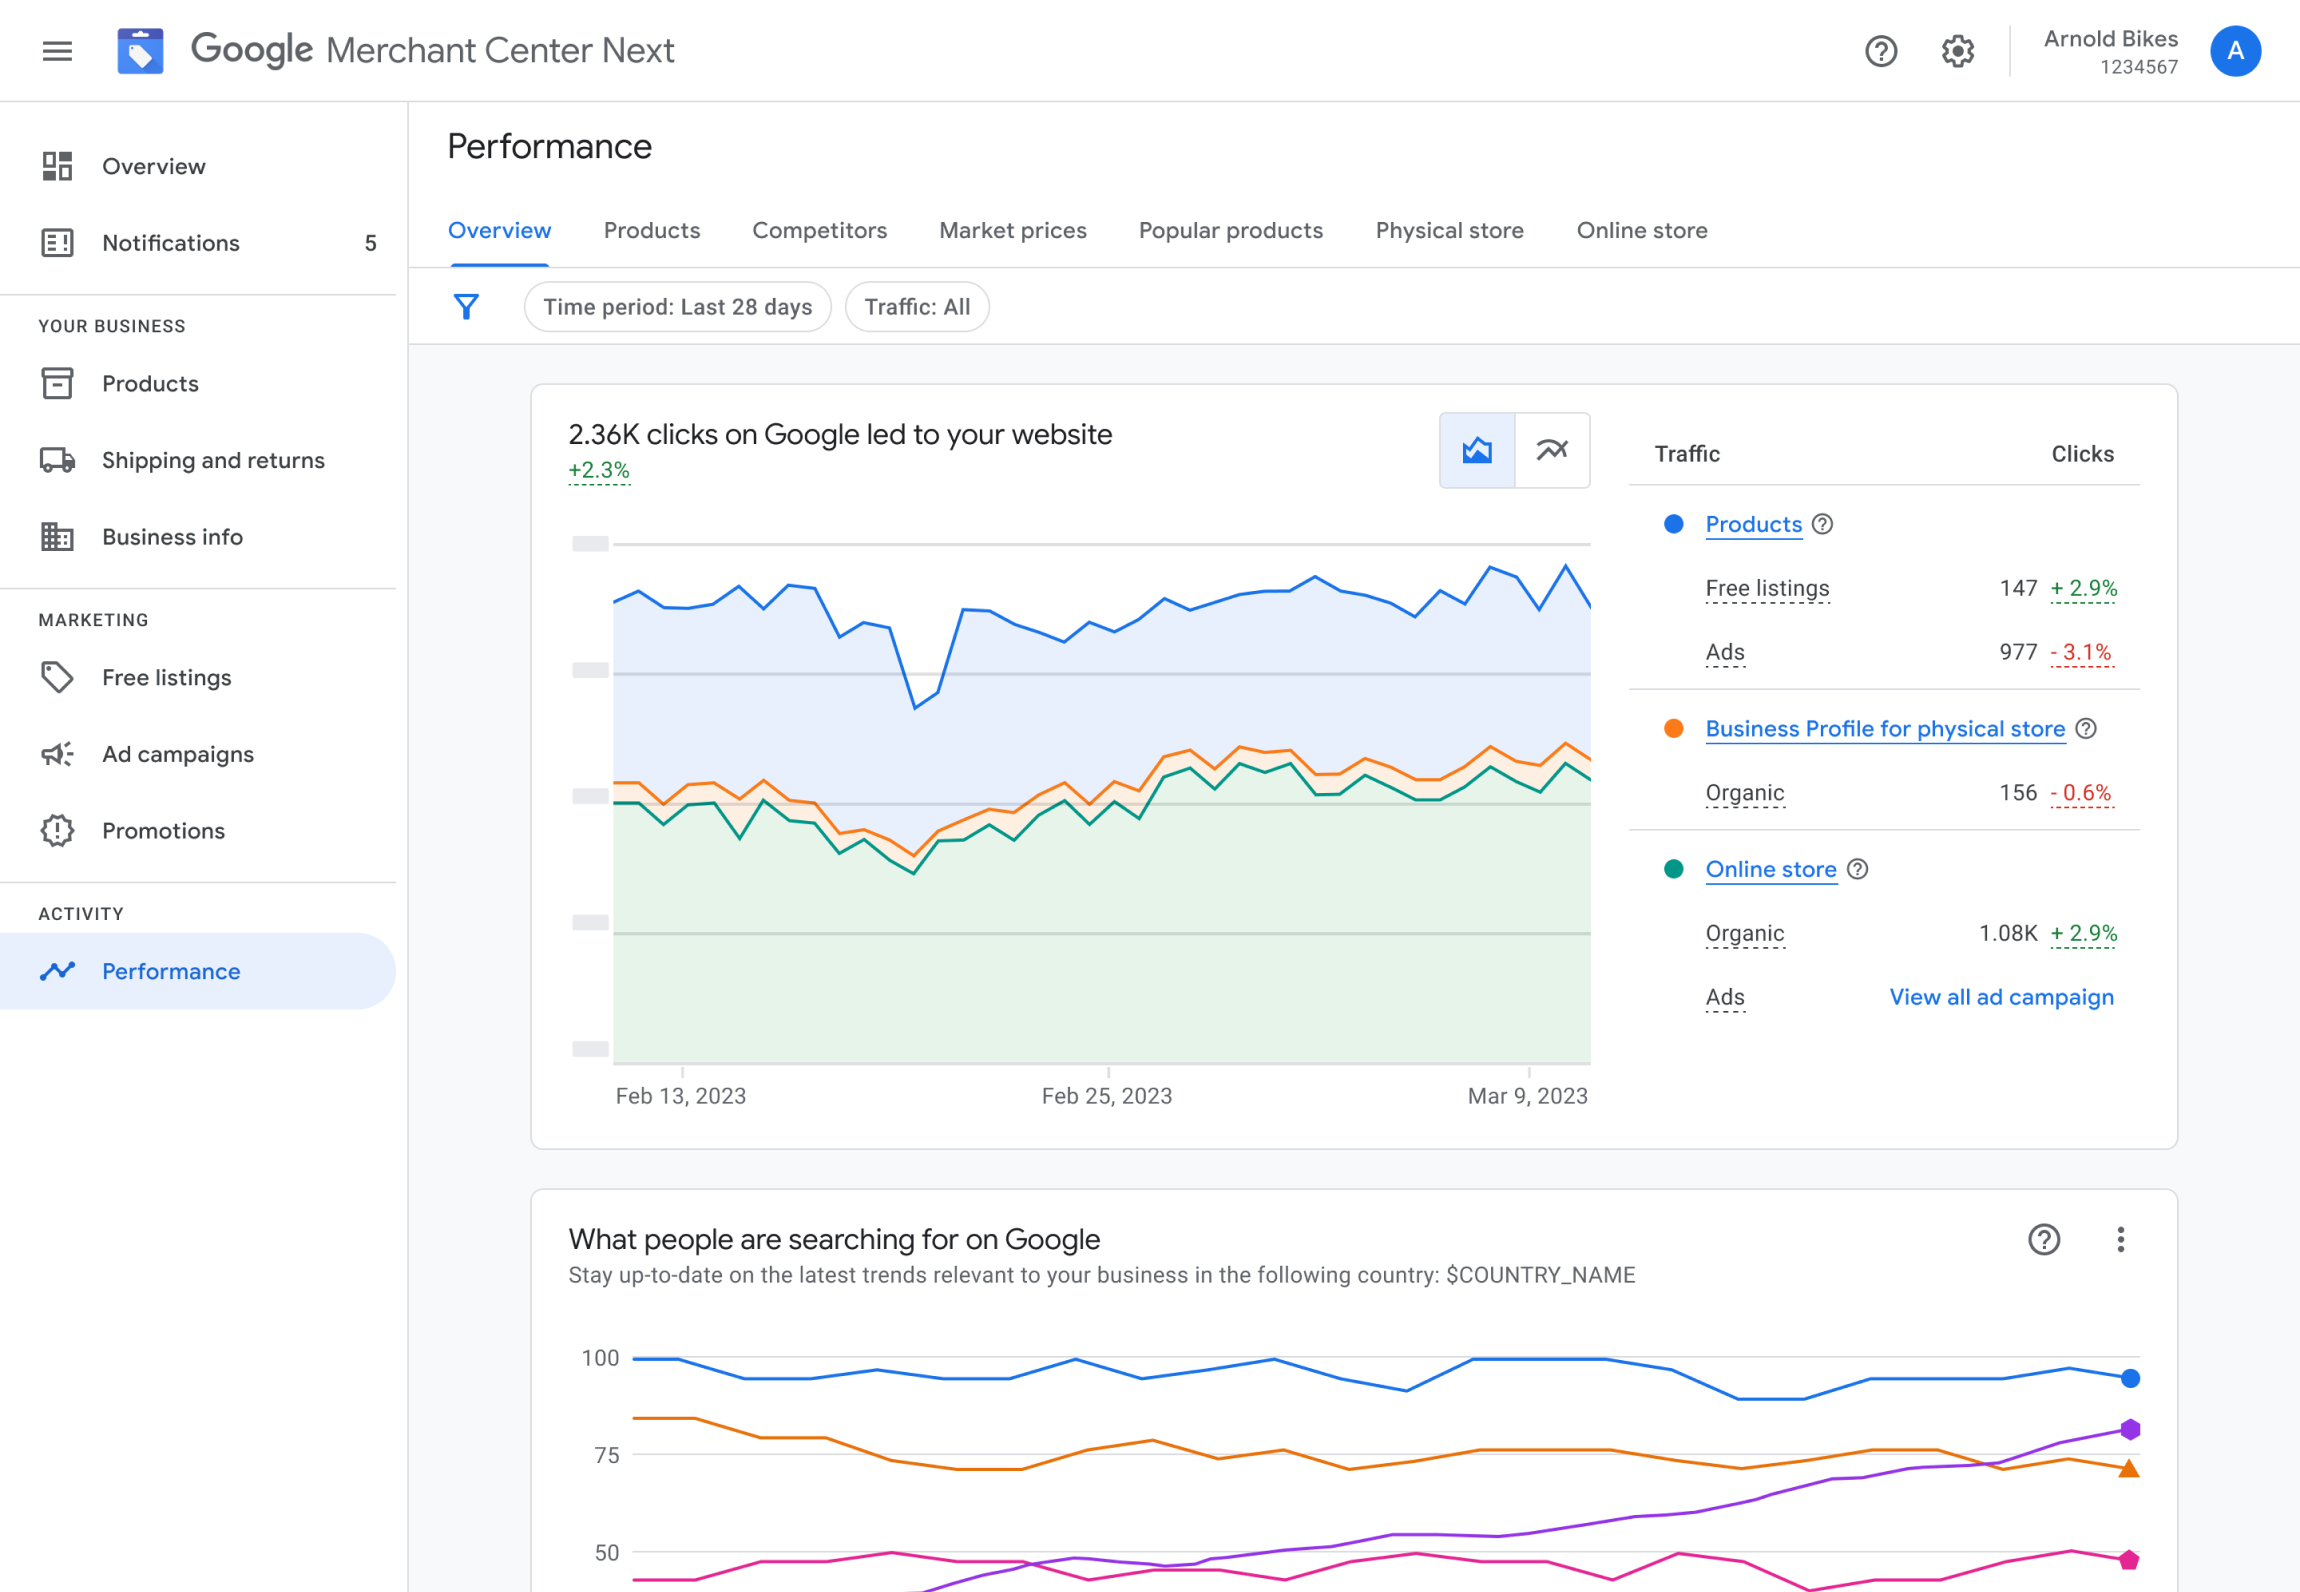Click the Products box icon in sidebar

tap(57, 383)
